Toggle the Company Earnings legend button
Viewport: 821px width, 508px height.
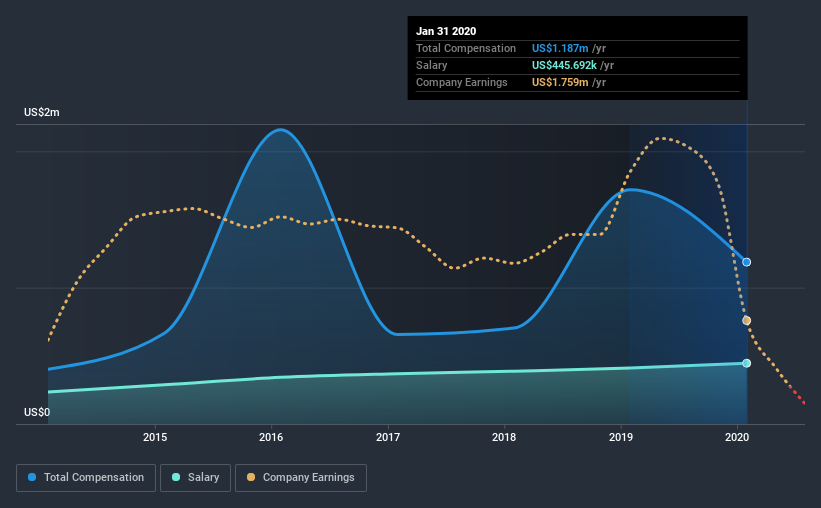301,478
